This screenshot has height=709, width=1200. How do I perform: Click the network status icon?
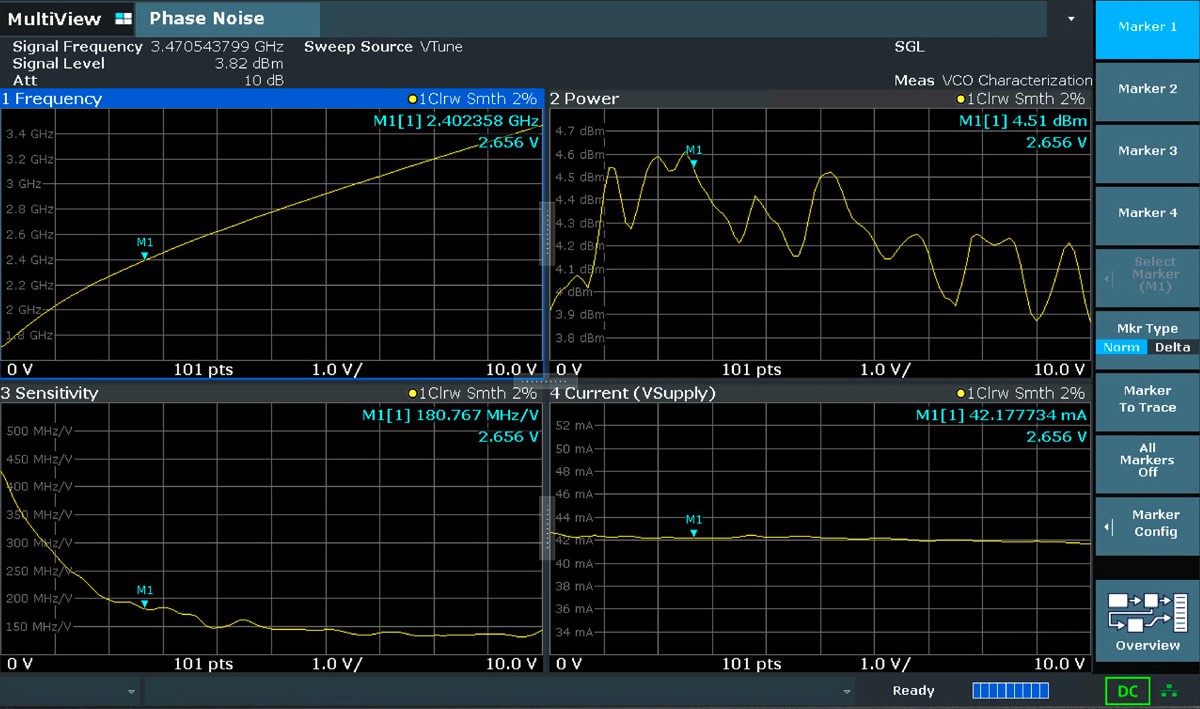(1169, 691)
